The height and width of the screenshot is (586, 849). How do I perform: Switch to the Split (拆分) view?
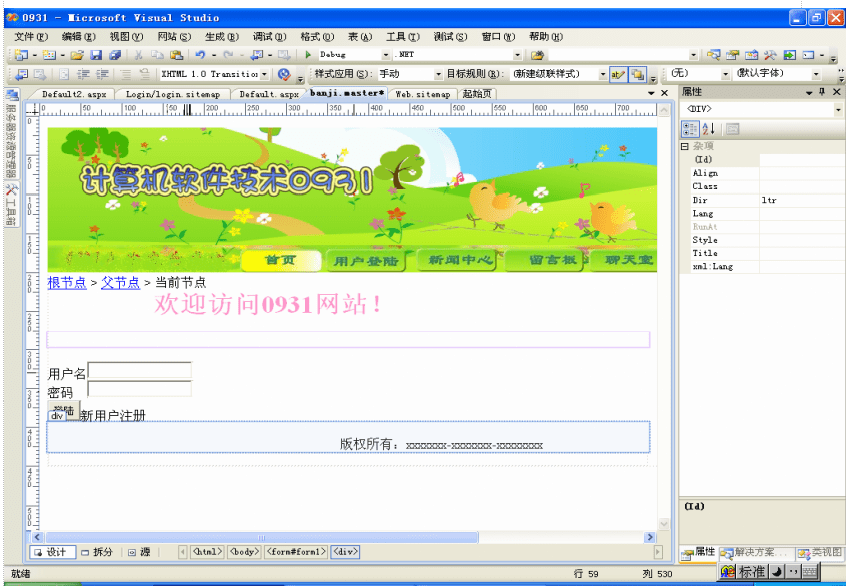coord(97,552)
